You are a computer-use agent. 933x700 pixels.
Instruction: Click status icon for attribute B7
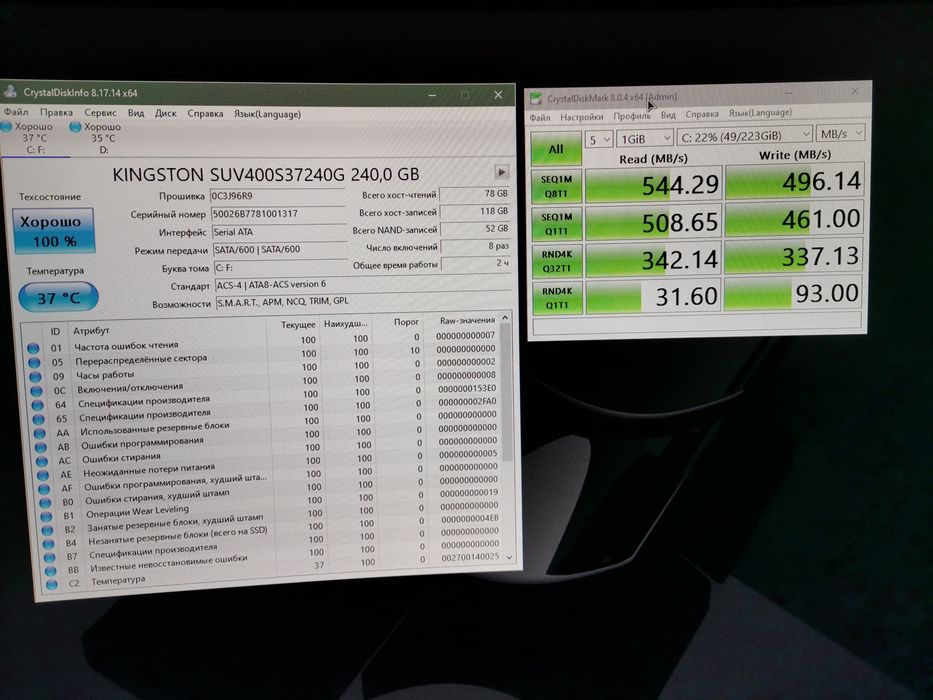[50, 557]
